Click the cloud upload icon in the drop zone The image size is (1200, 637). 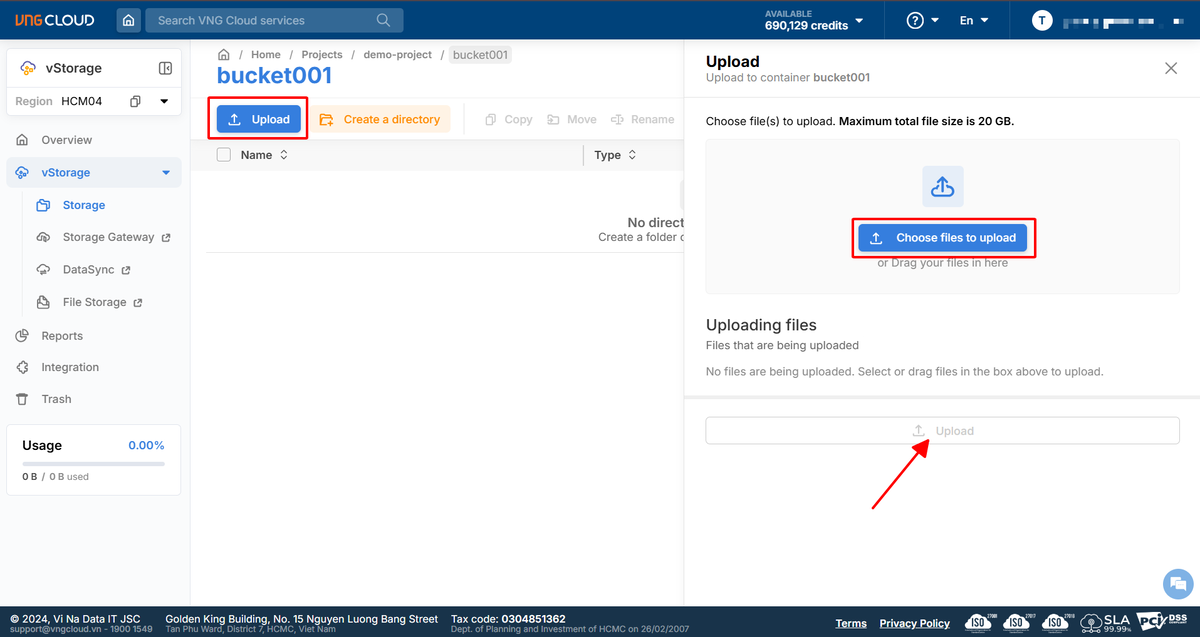pyautogui.click(x=942, y=186)
